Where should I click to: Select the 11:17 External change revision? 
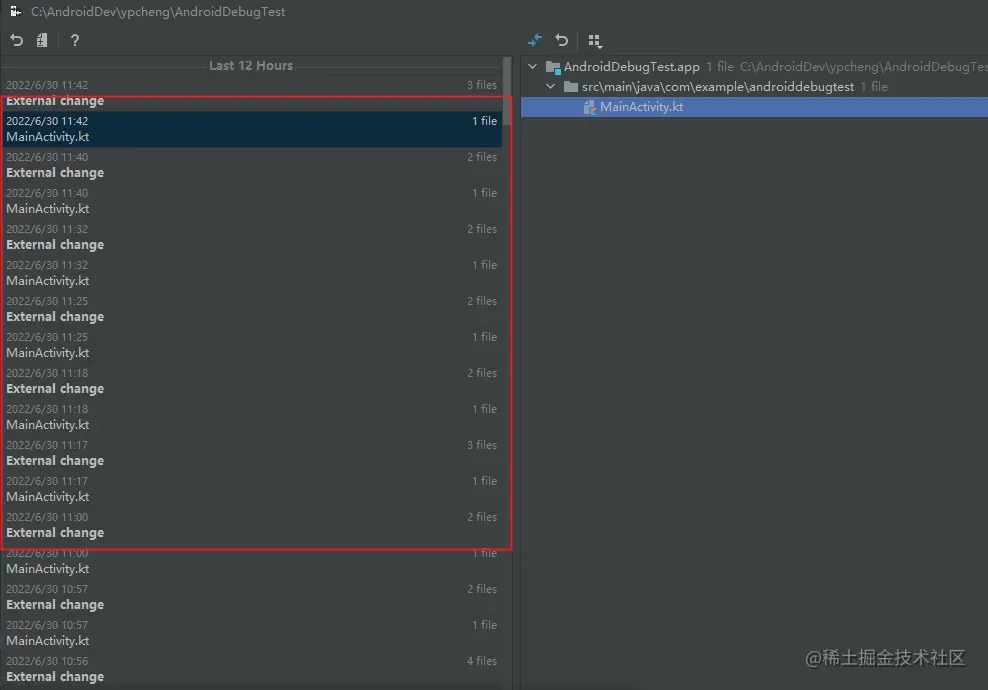pyautogui.click(x=251, y=452)
